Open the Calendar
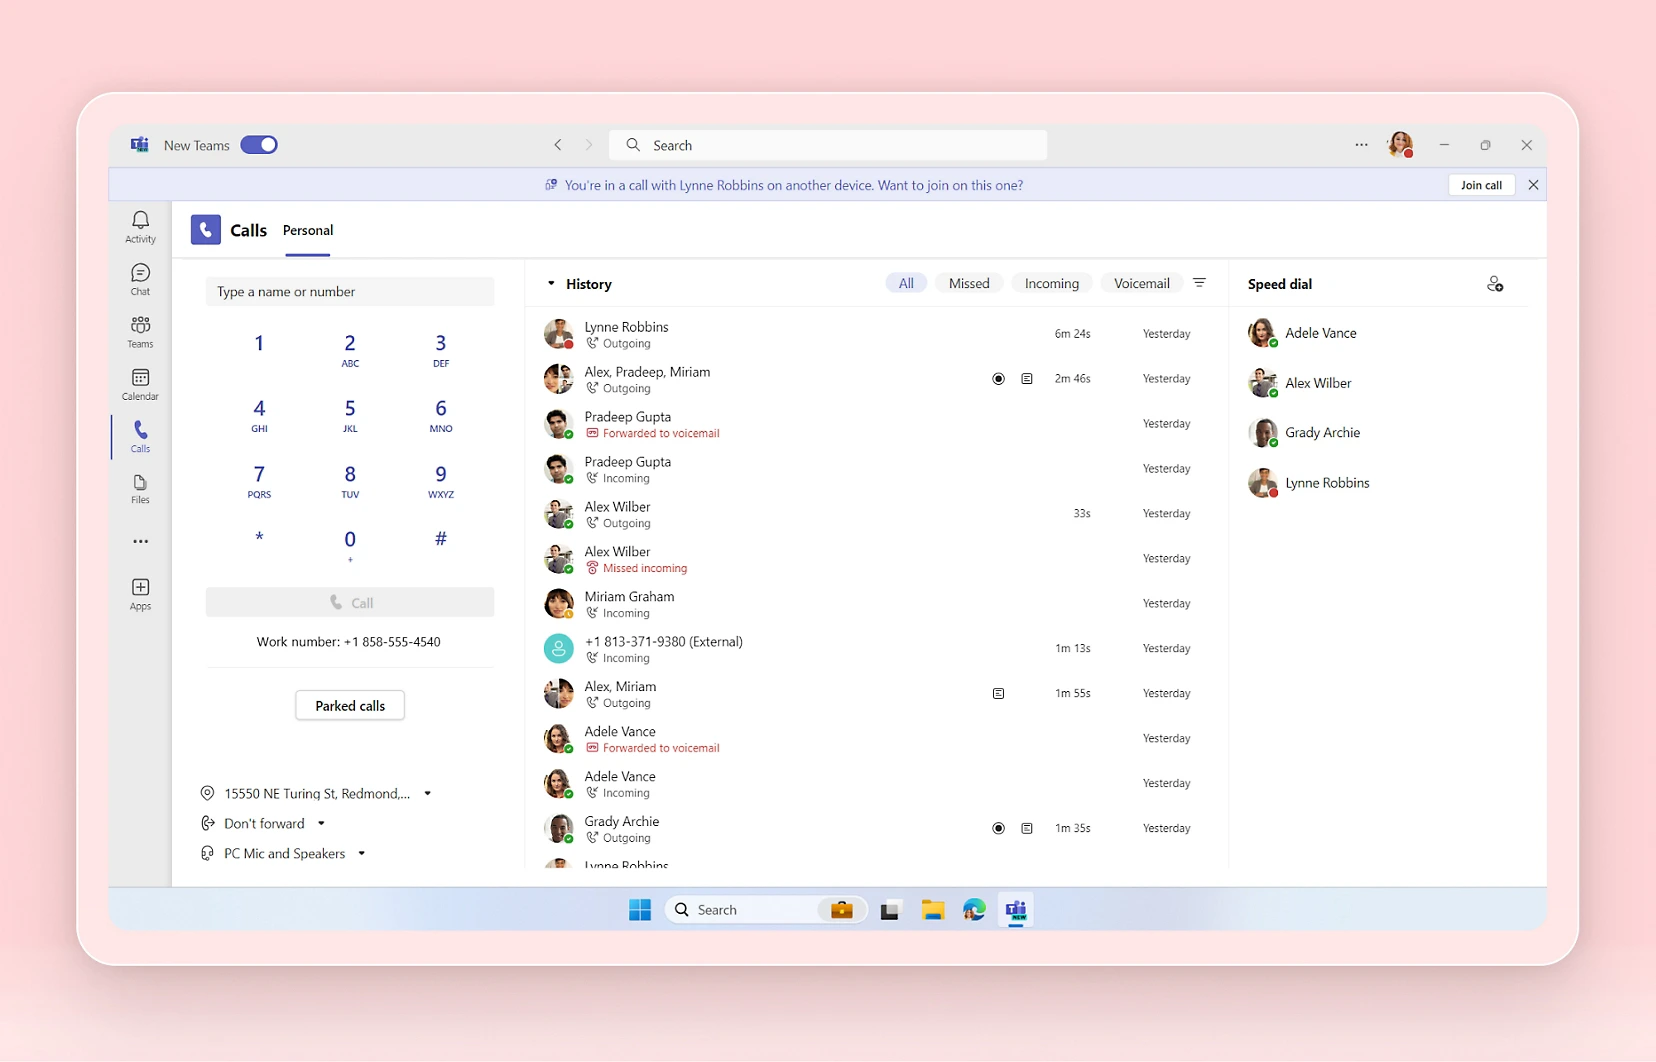The image size is (1656, 1062). (140, 384)
